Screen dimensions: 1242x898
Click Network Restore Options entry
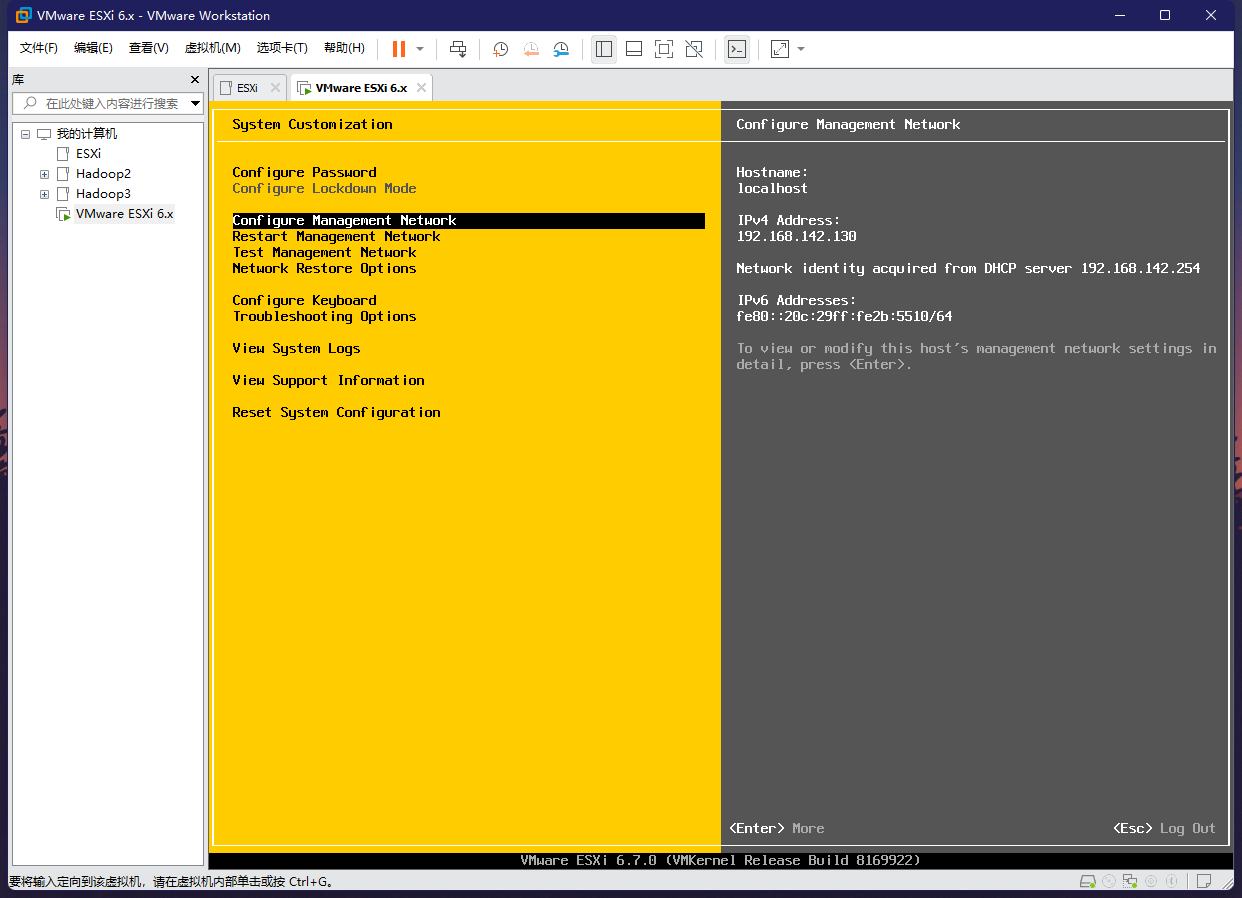tap(324, 268)
